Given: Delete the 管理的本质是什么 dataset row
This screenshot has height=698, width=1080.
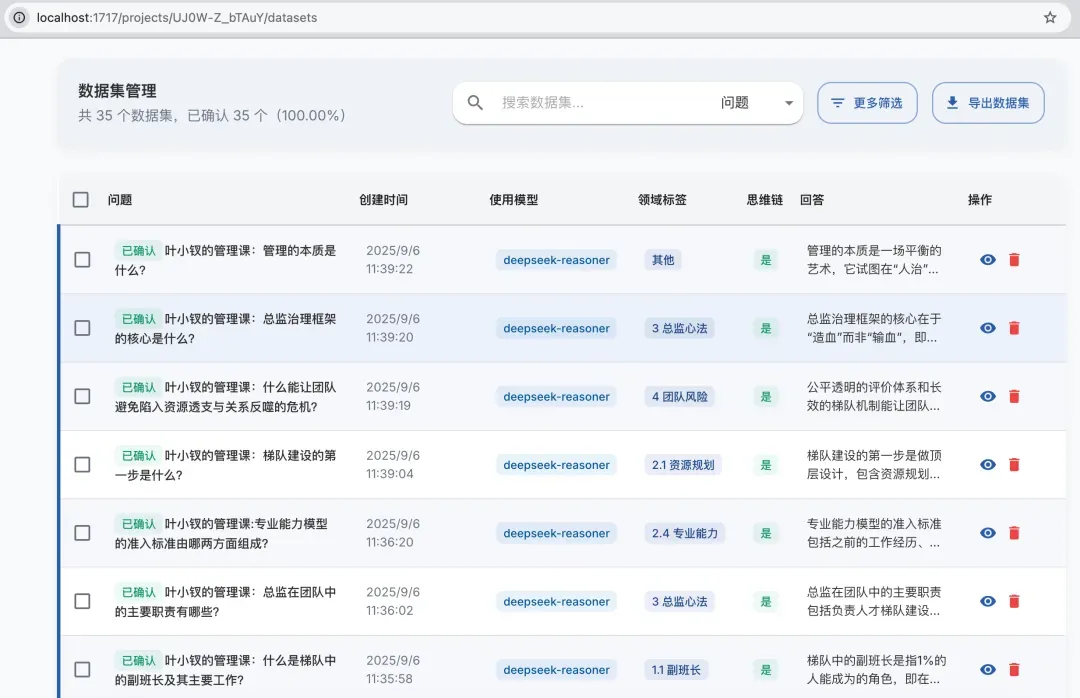Looking at the screenshot, I should pos(1014,260).
